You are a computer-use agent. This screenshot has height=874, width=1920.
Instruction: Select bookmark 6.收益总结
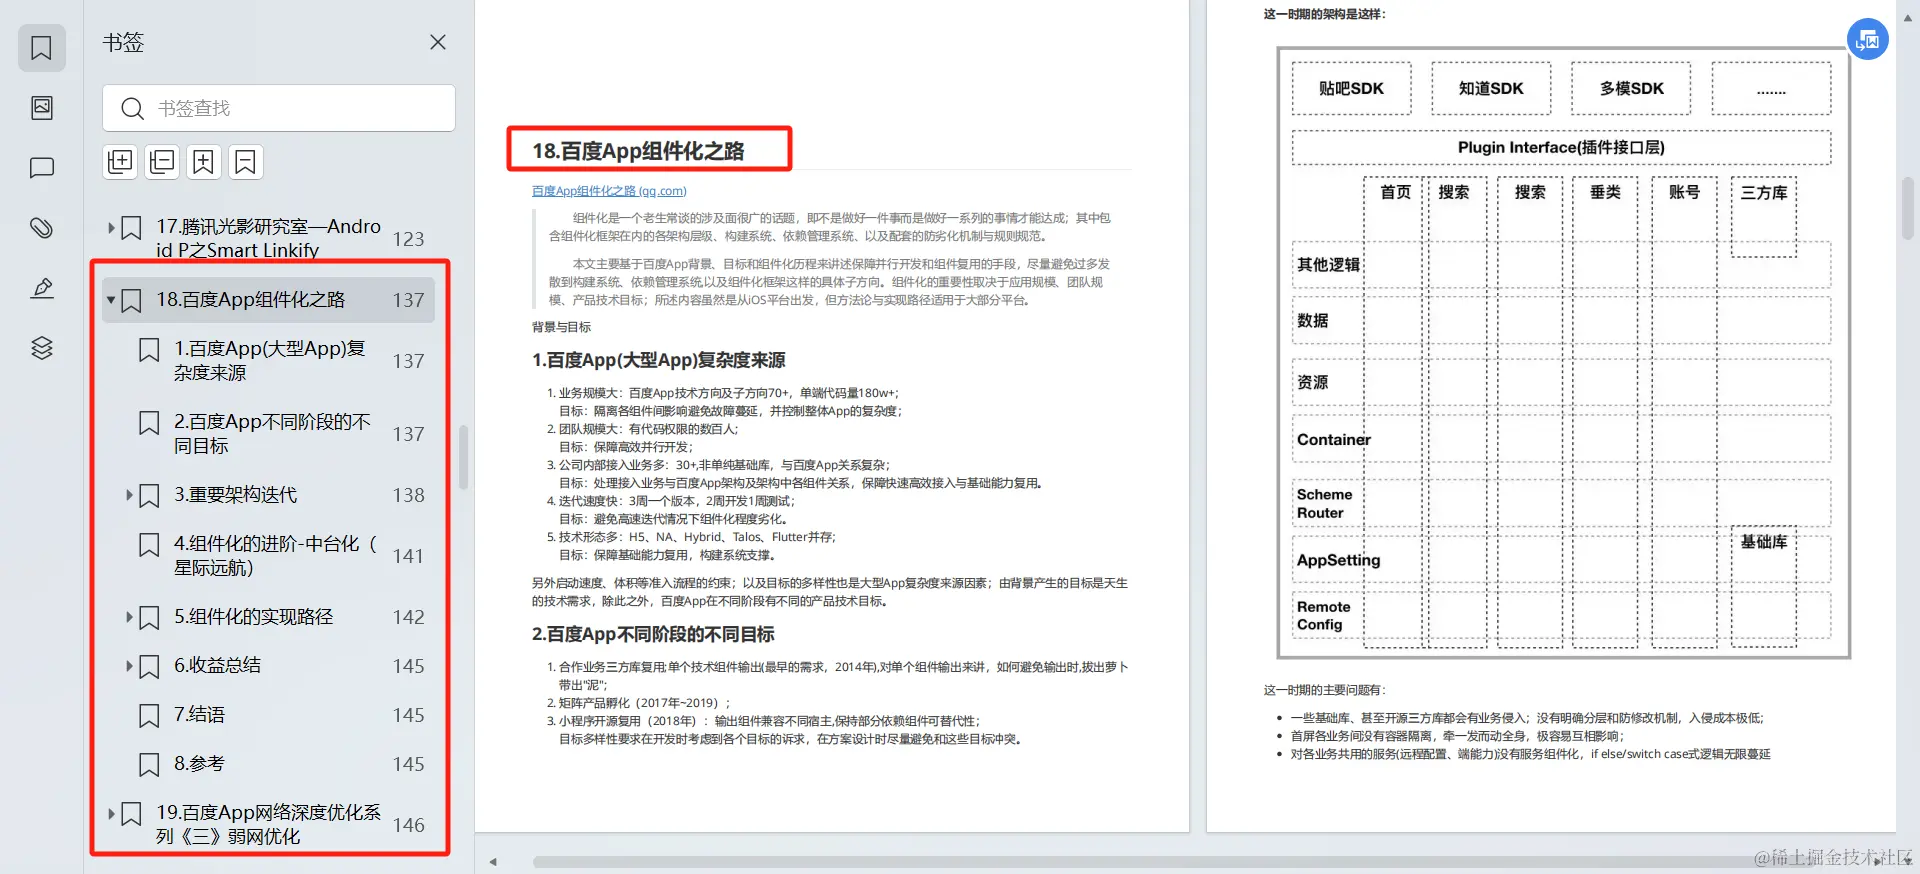[217, 666]
